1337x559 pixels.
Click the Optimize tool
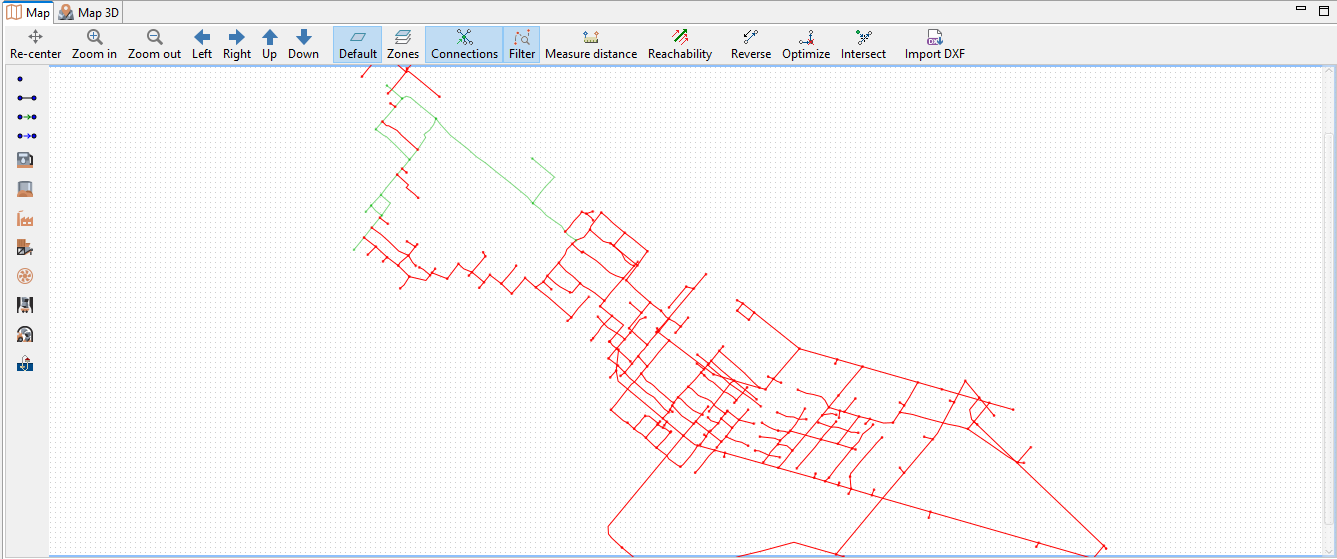click(806, 45)
